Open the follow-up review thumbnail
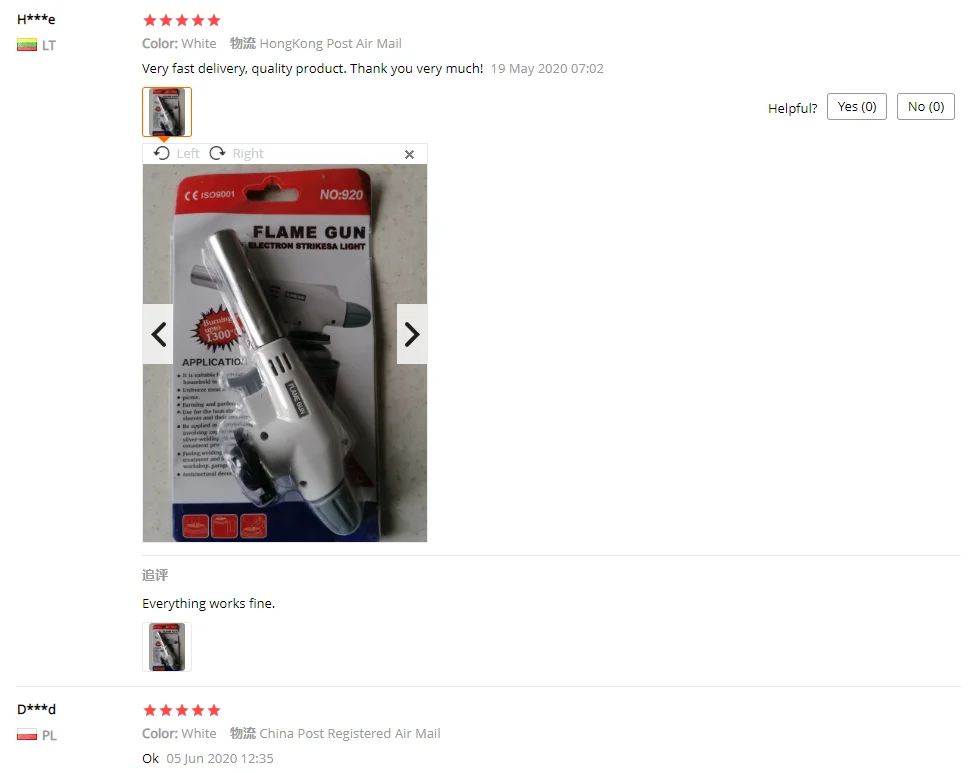Screen dimensions: 970x773 coord(167,647)
